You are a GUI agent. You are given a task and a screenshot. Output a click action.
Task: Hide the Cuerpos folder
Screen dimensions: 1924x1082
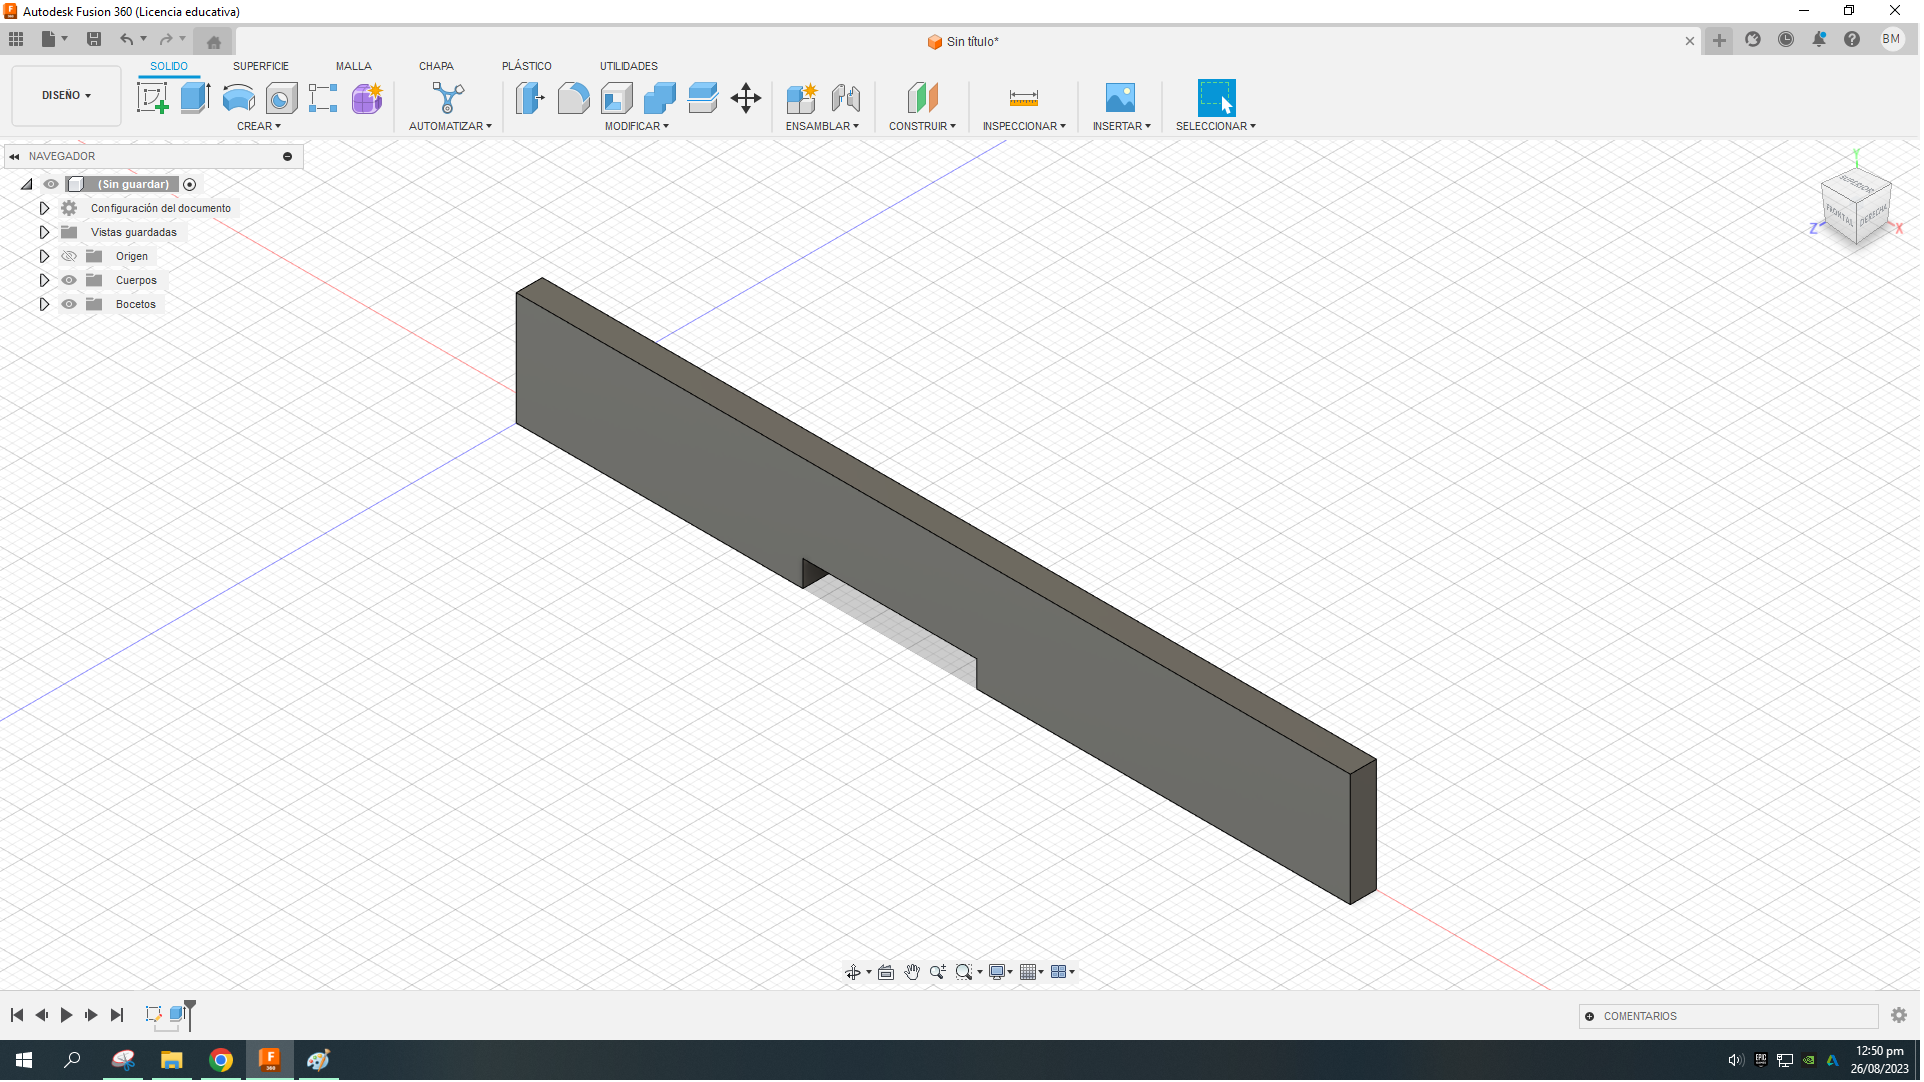[x=69, y=280]
